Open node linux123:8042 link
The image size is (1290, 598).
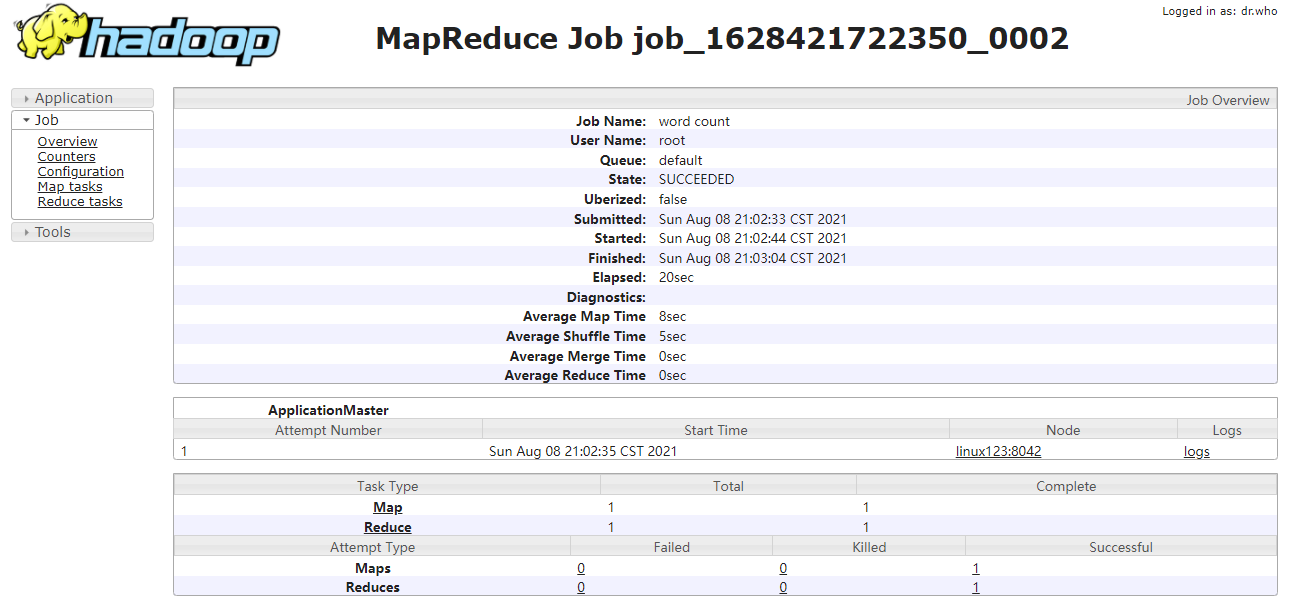coord(998,451)
